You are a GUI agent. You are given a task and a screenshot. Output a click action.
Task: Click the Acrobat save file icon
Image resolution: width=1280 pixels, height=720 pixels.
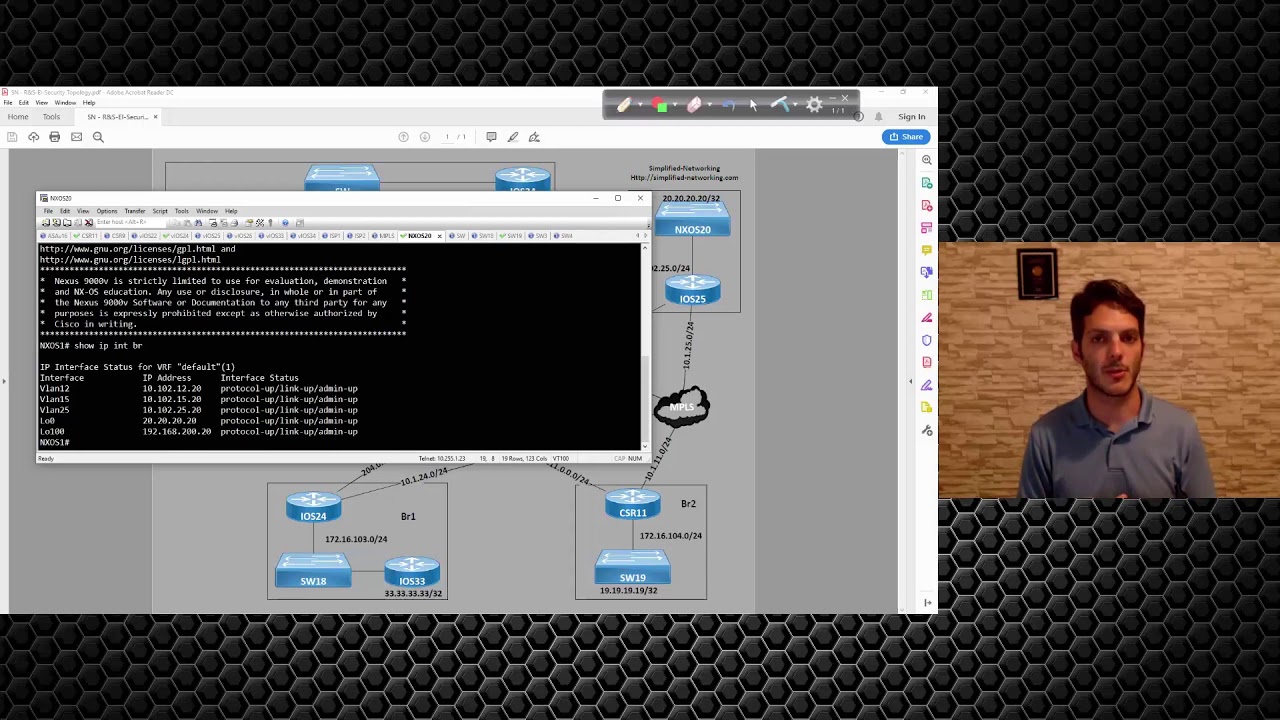pos(12,137)
